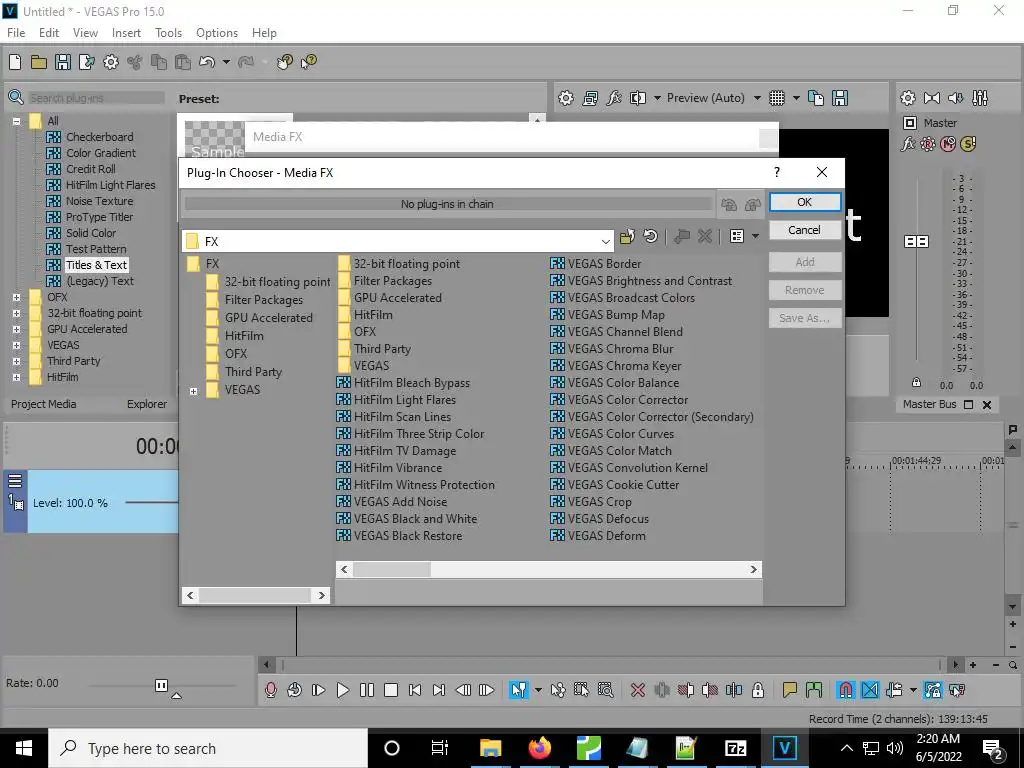Toggle Ignore Event Grouping icon
The height and width of the screenshot is (768, 1024).
click(957, 690)
